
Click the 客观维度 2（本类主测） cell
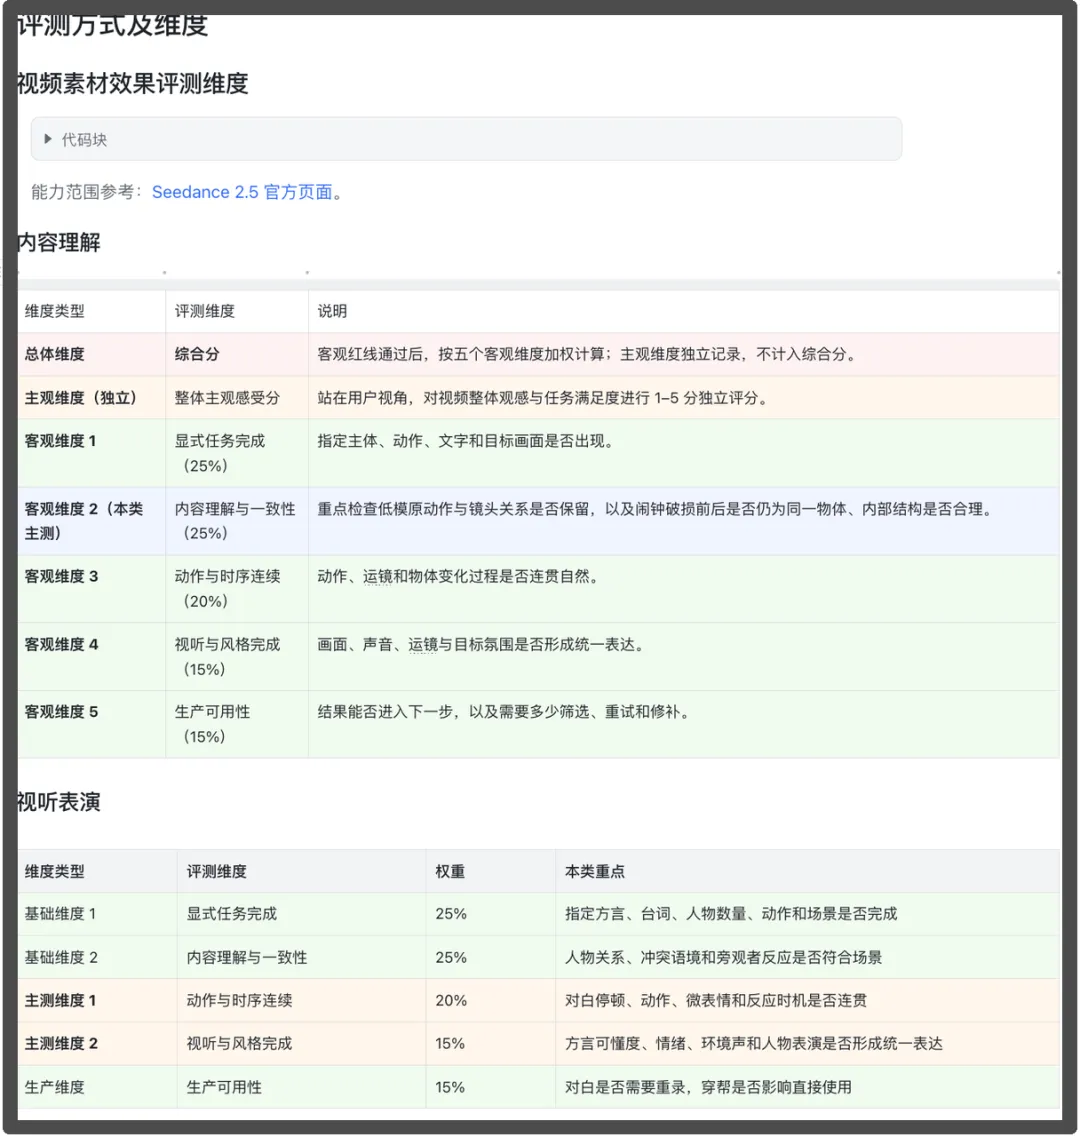pos(91,521)
